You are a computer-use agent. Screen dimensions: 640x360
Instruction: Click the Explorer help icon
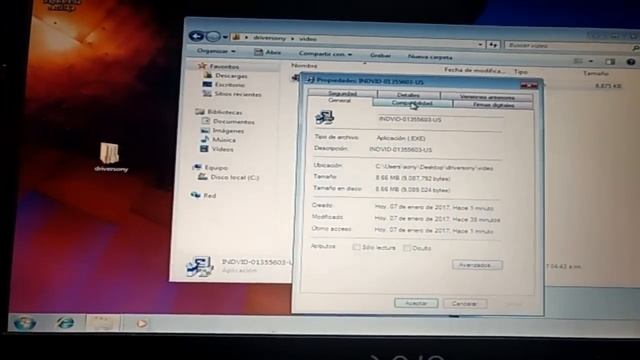(631, 62)
